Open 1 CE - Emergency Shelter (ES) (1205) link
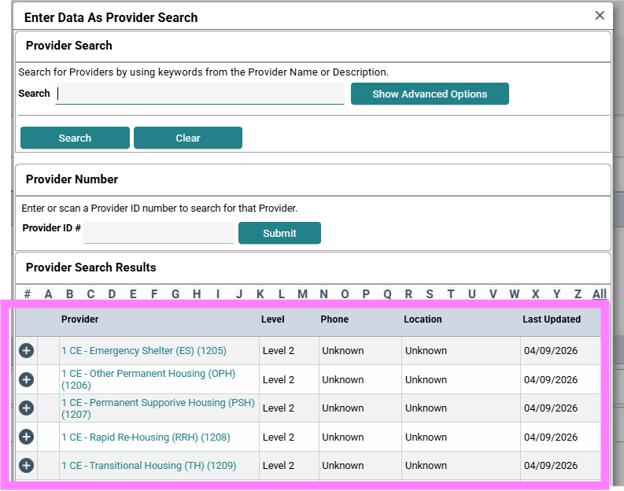The image size is (624, 491). click(144, 351)
